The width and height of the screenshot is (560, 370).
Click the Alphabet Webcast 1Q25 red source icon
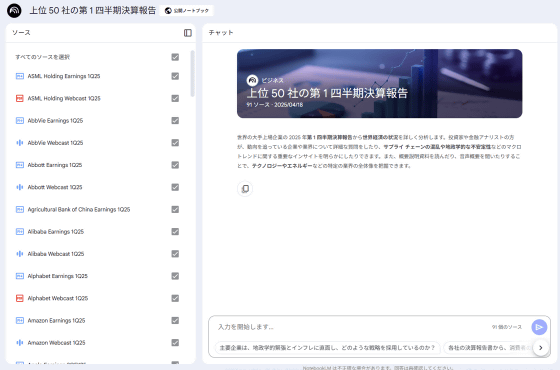coord(20,298)
